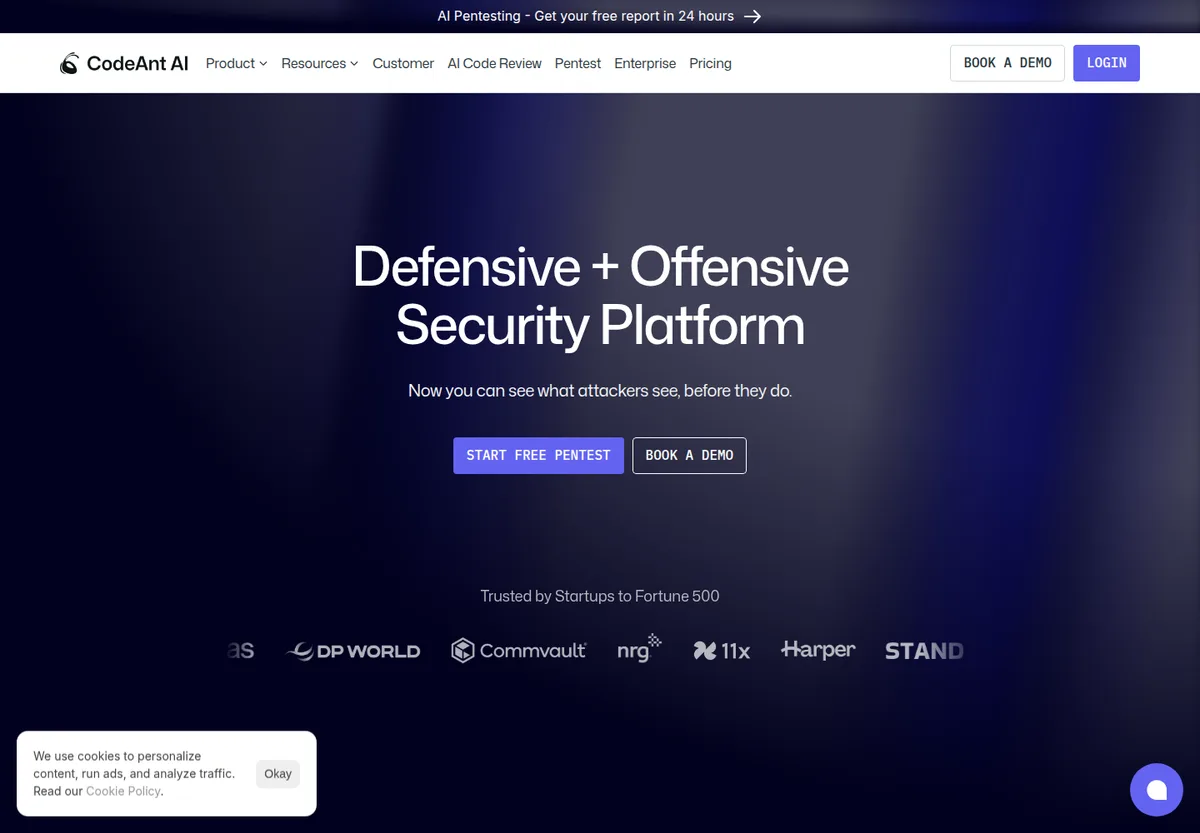Viewport: 1200px width, 833px height.
Task: Go to AI Code Review
Action: click(x=494, y=63)
